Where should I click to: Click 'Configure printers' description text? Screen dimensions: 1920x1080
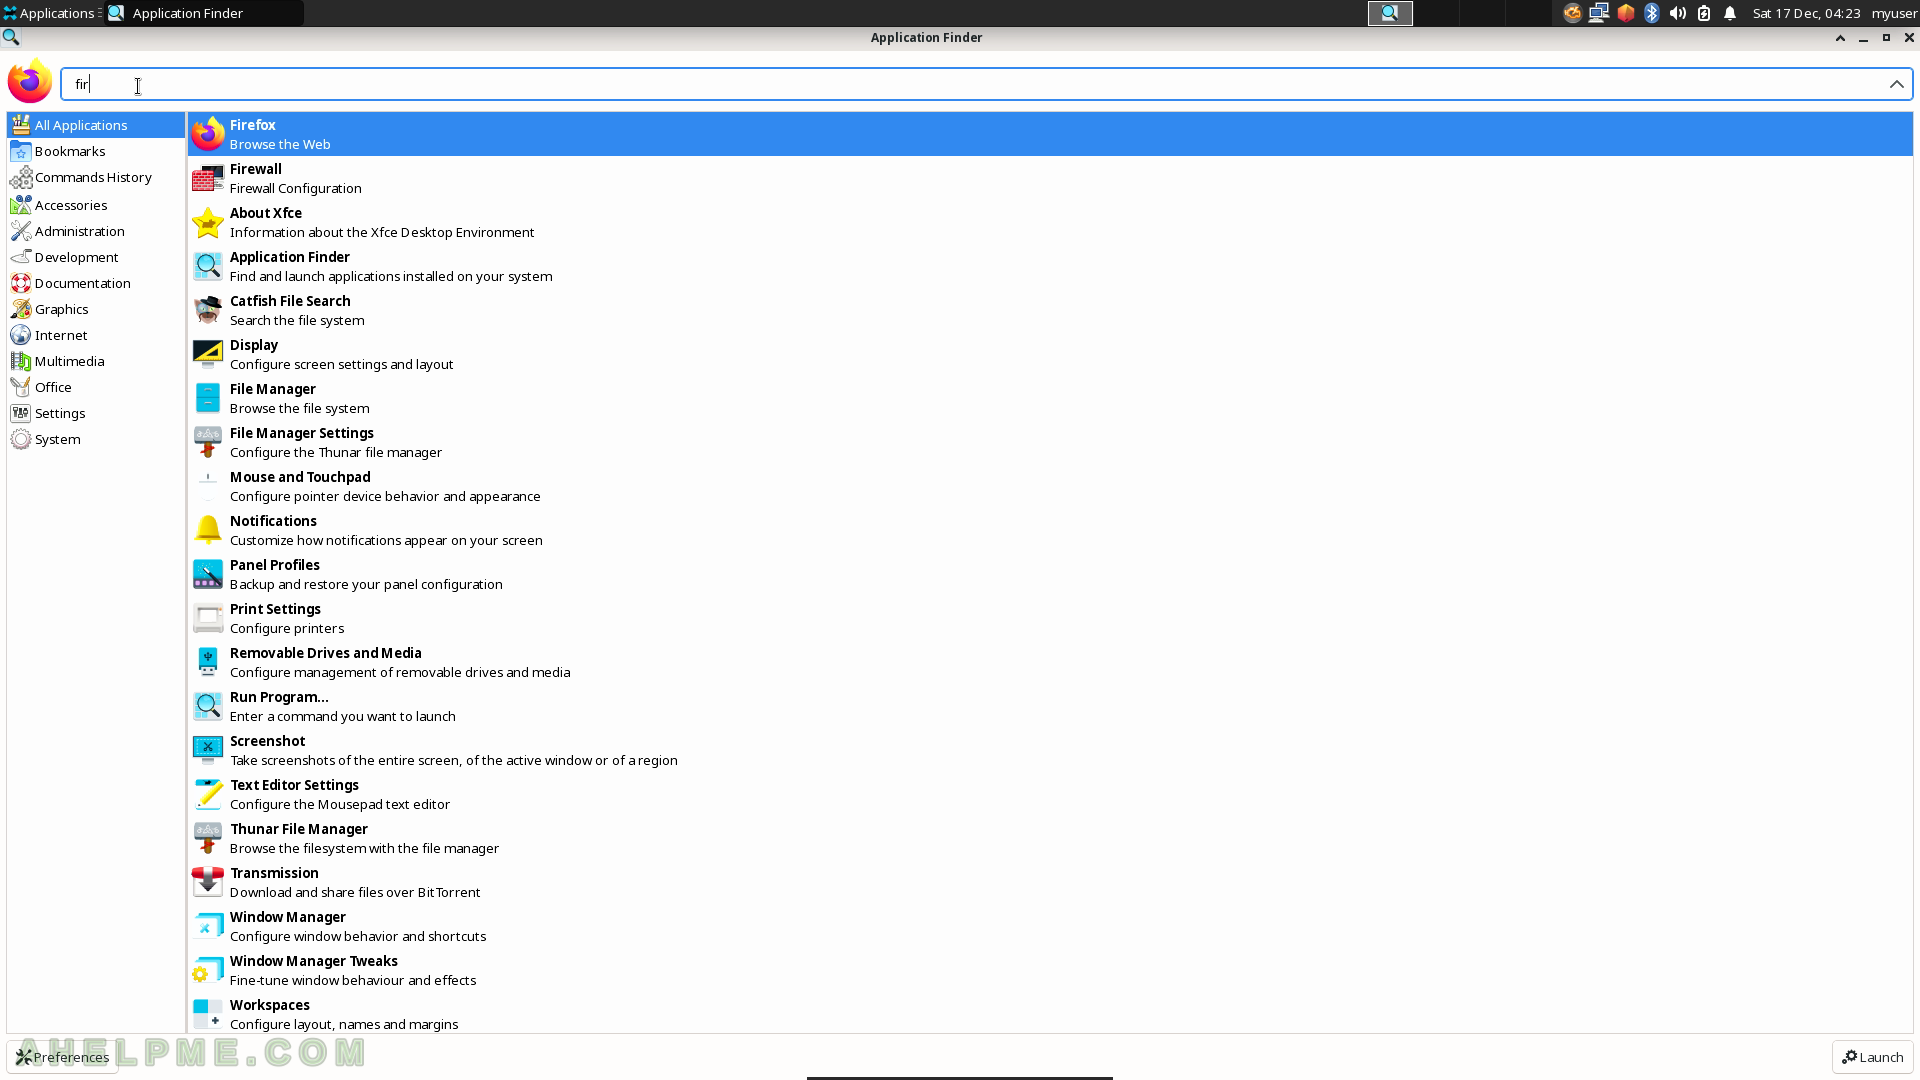287,628
